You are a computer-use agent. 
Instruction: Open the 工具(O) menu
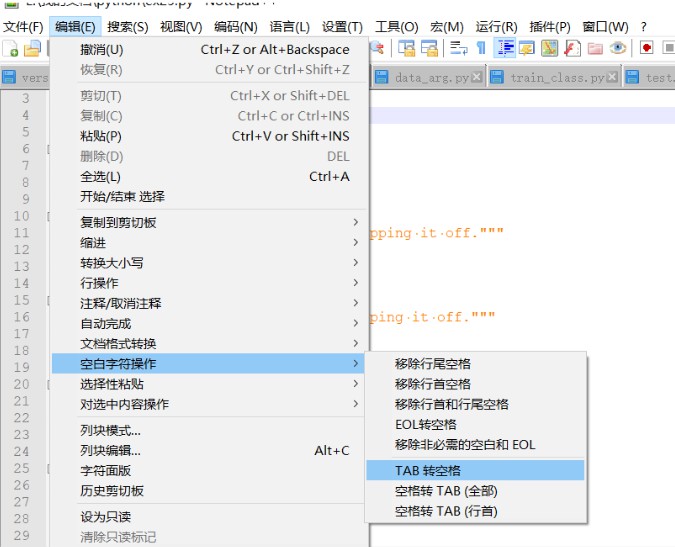[396, 27]
